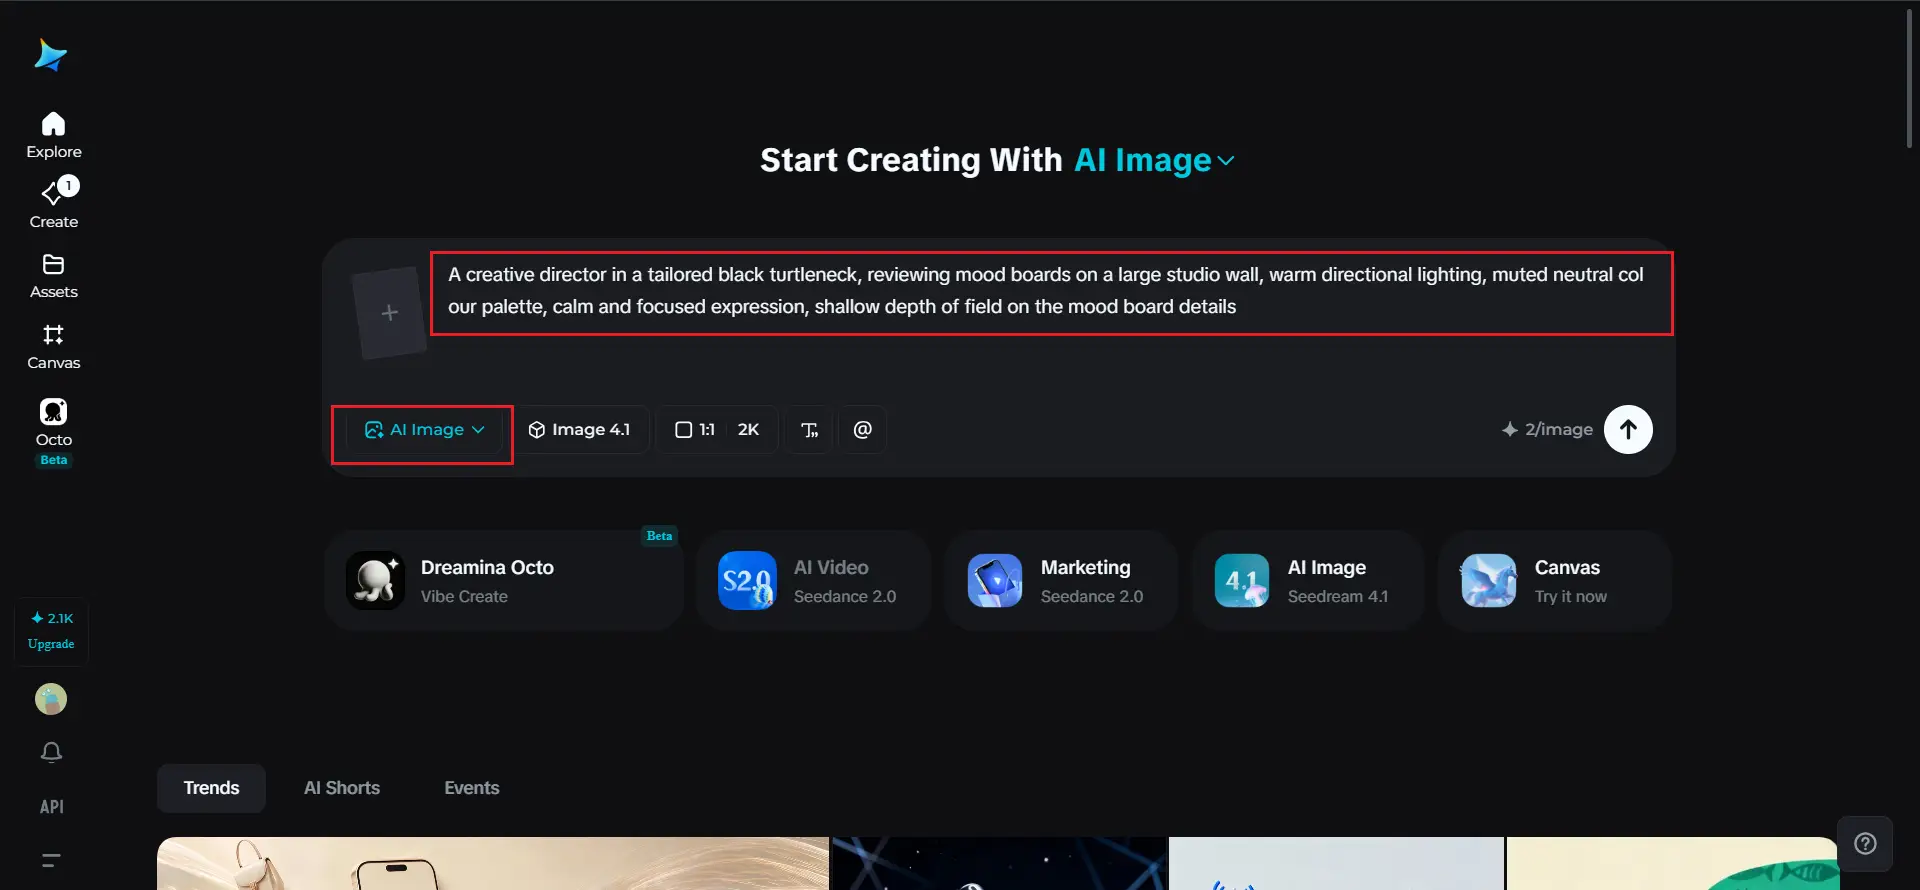The height and width of the screenshot is (890, 1920).
Task: Open the Create section in sidebar
Action: coord(53,204)
